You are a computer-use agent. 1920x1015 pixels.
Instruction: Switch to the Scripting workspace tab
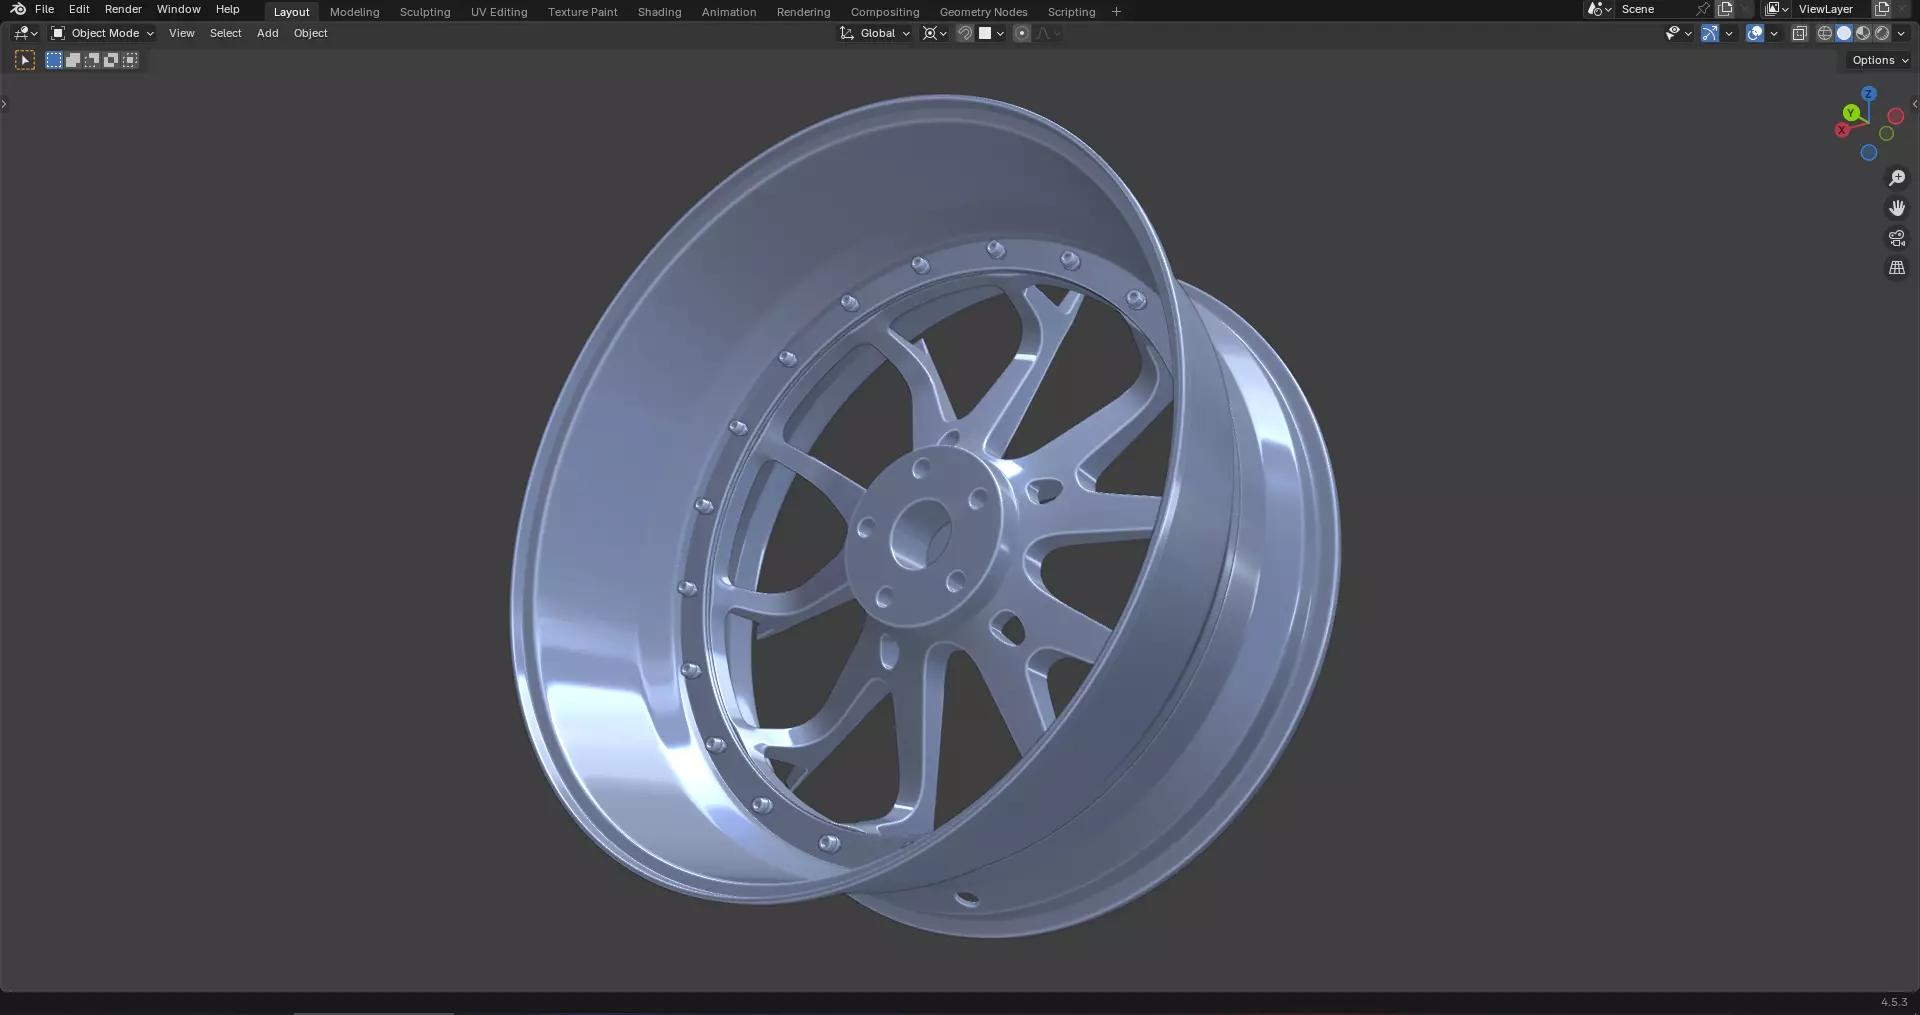pos(1071,12)
